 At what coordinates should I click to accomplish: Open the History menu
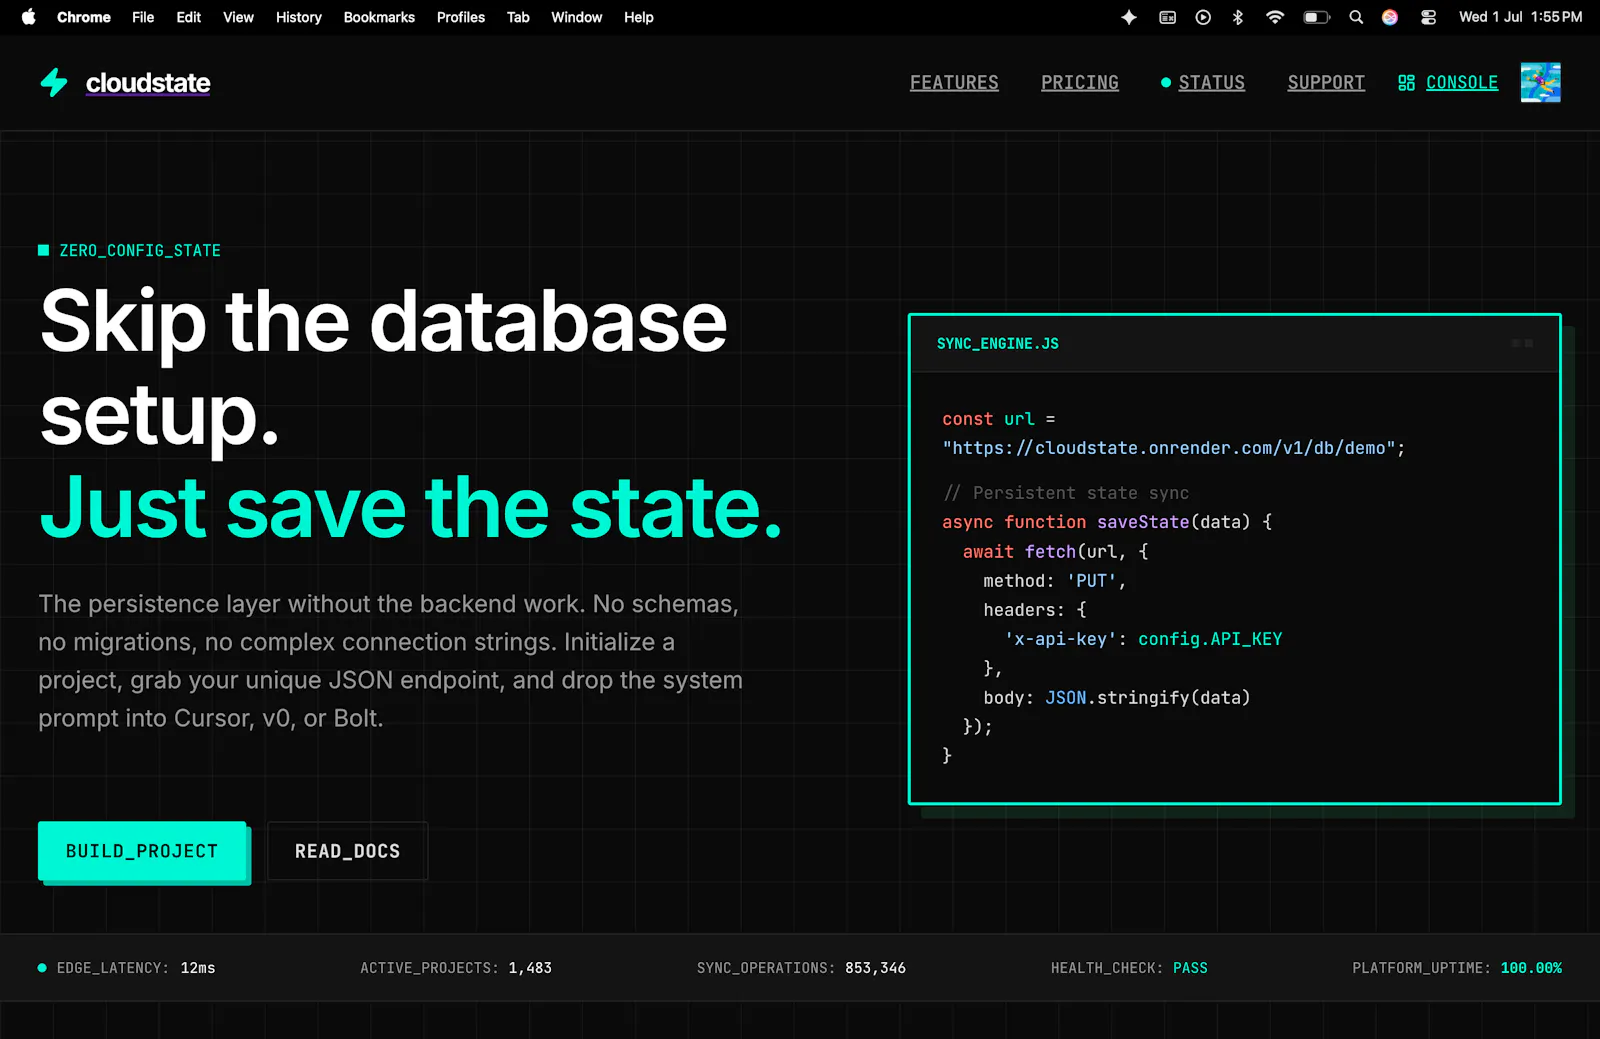[x=299, y=17]
